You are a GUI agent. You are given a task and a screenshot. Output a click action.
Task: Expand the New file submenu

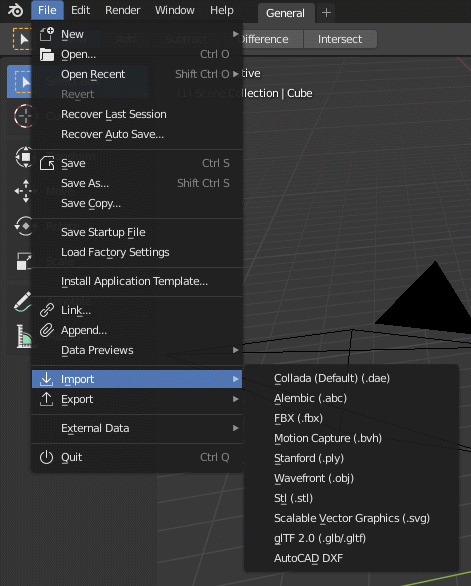(137, 34)
